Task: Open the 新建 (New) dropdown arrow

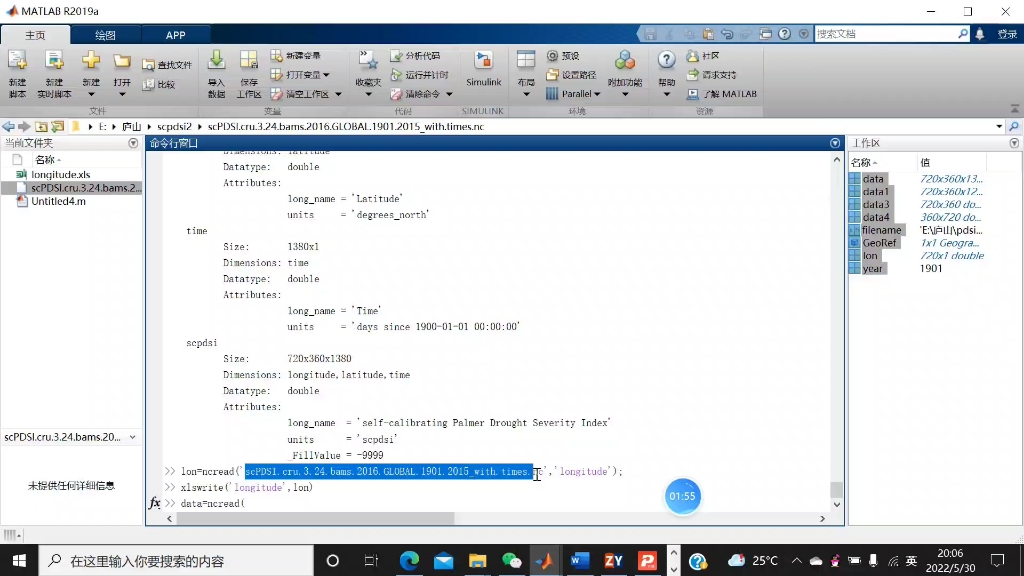Action: [91, 95]
